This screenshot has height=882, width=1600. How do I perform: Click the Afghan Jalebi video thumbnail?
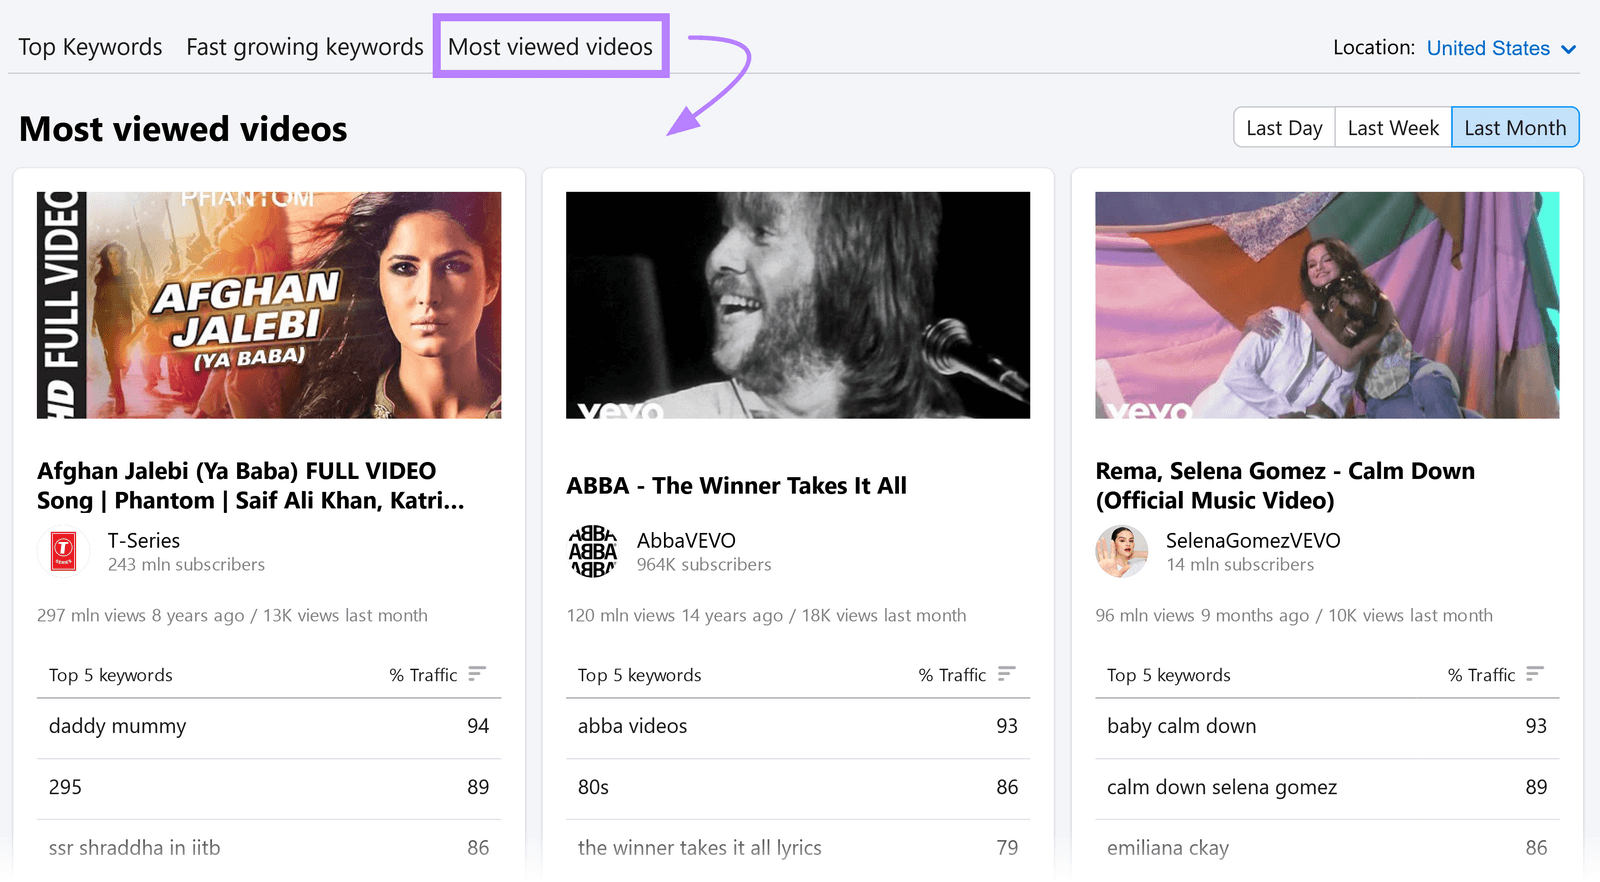click(x=269, y=305)
